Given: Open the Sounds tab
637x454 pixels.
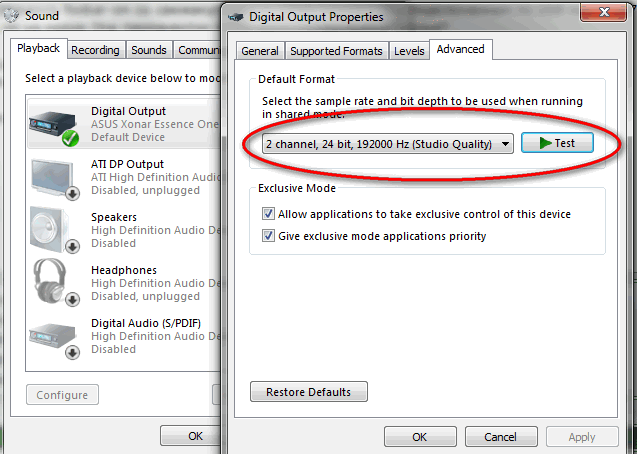Looking at the screenshot, I should (x=149, y=50).
